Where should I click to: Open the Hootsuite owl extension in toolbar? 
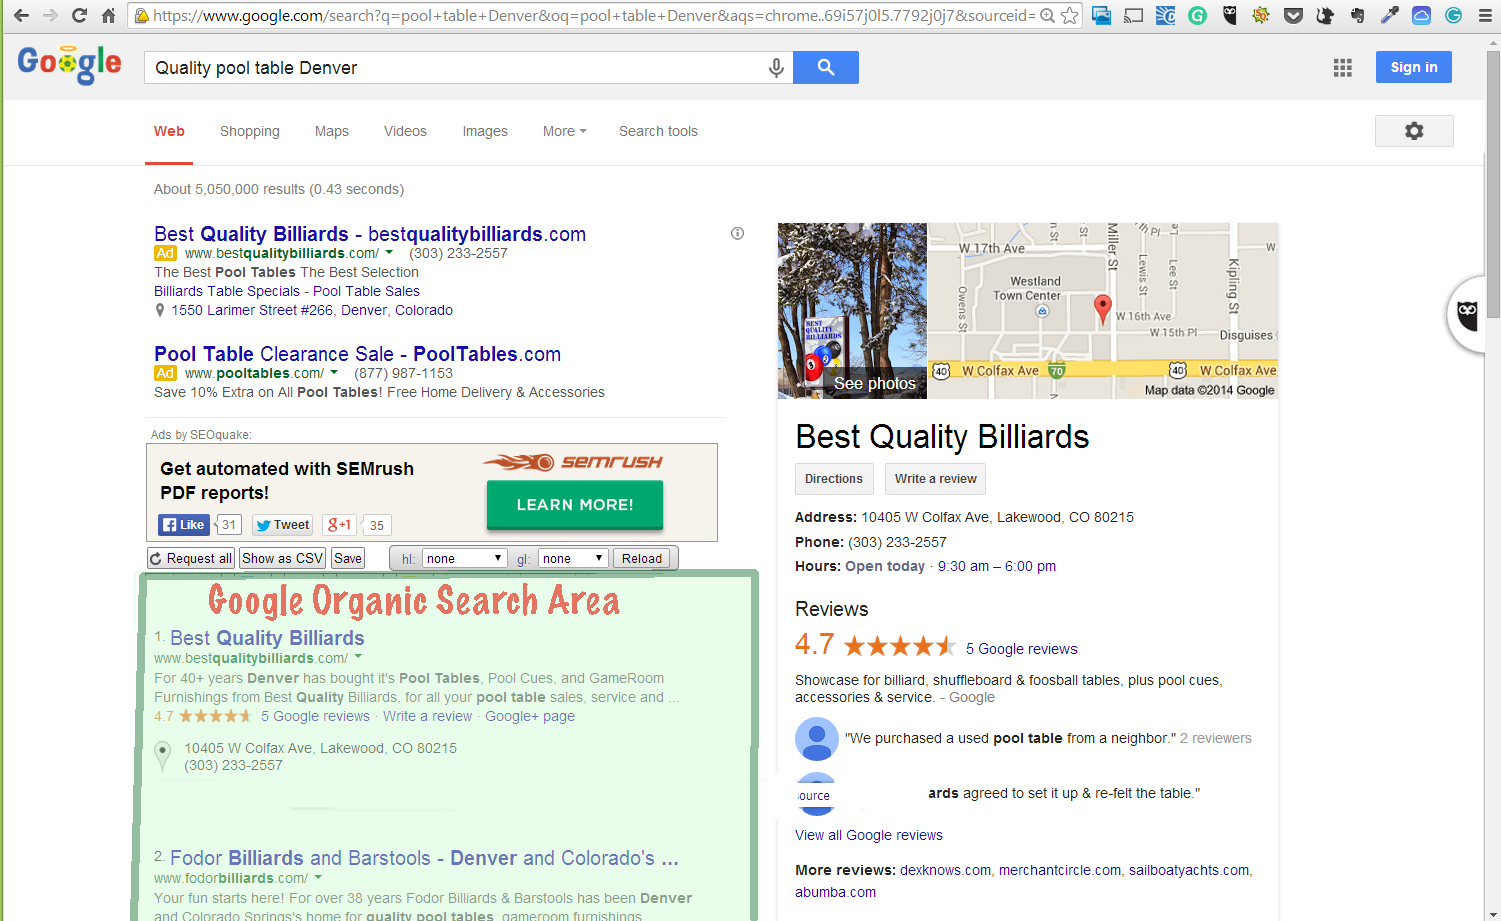[x=1229, y=15]
